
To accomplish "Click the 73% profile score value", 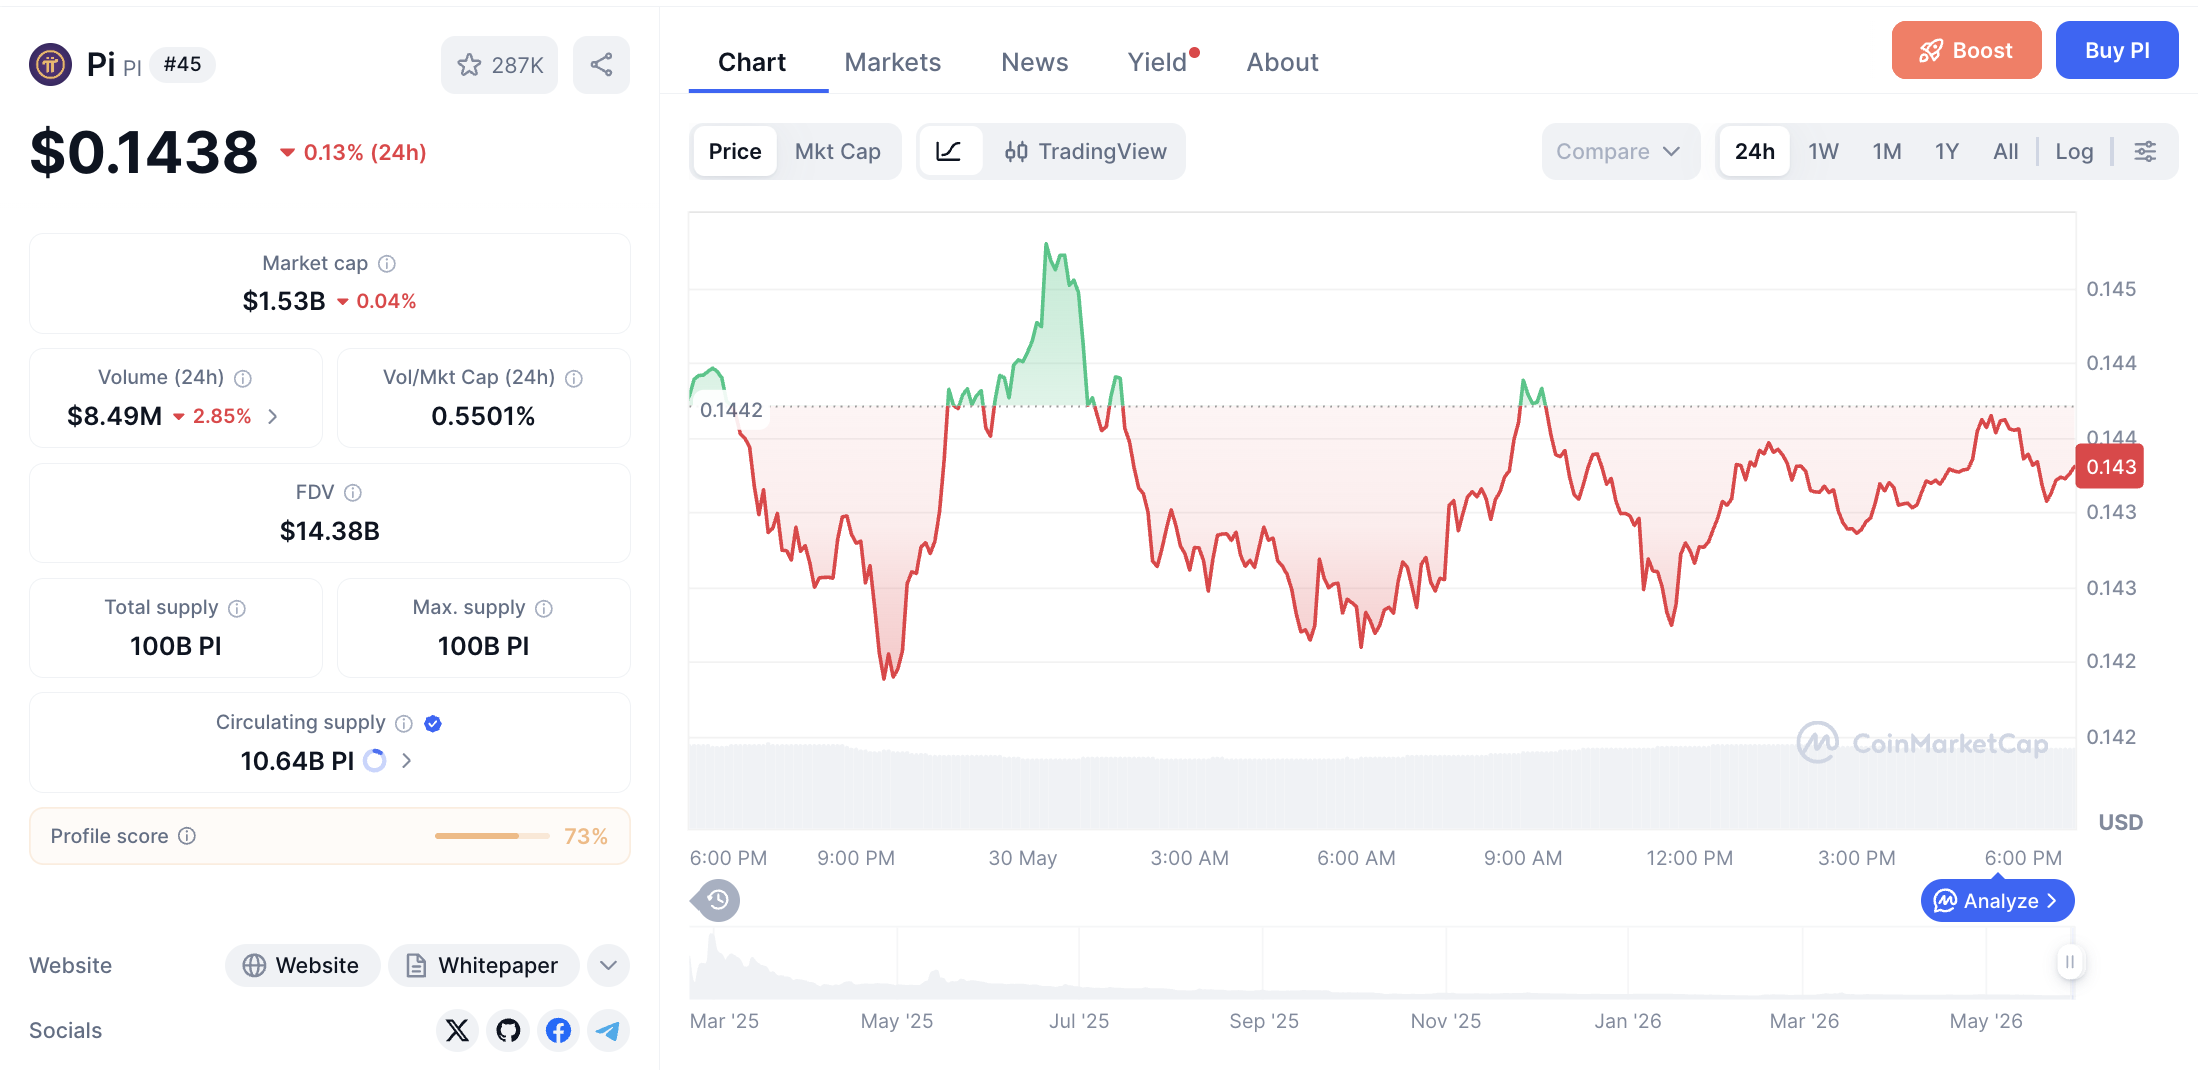I will 586,836.
